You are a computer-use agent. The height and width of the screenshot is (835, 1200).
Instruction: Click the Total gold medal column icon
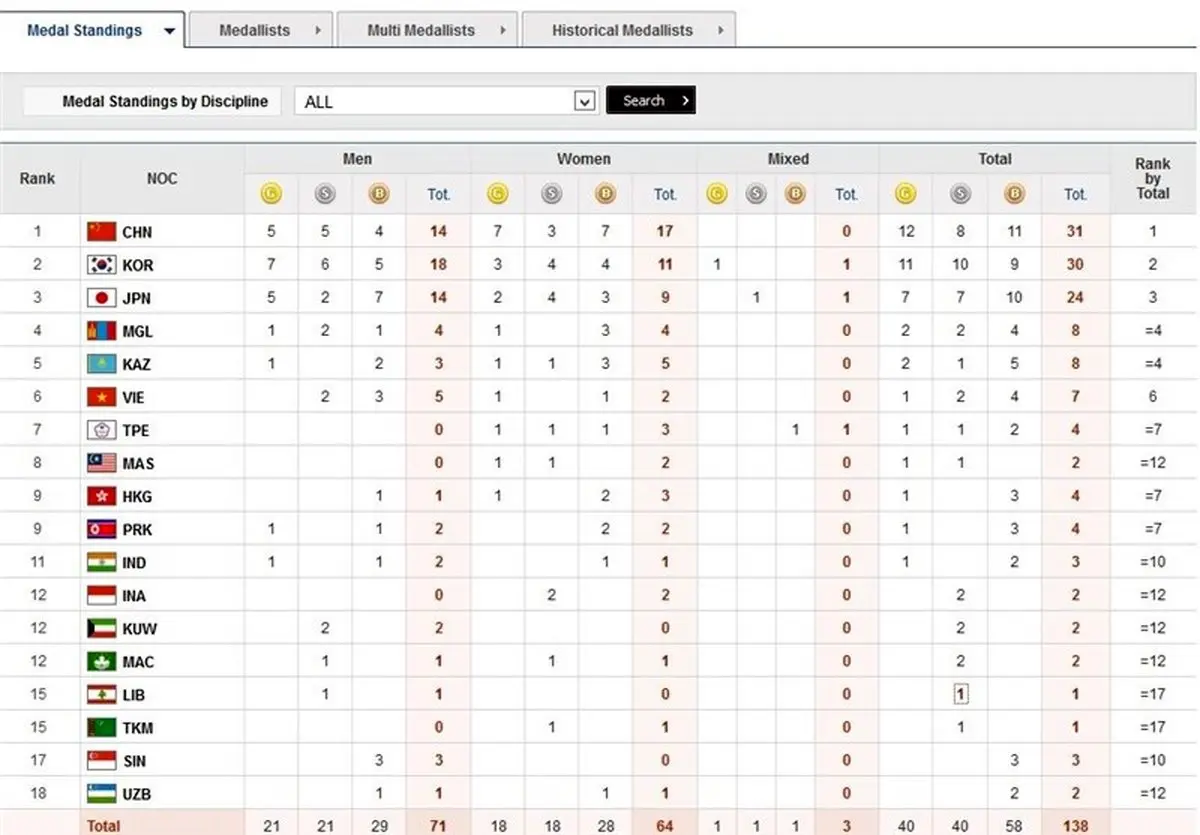(906, 194)
